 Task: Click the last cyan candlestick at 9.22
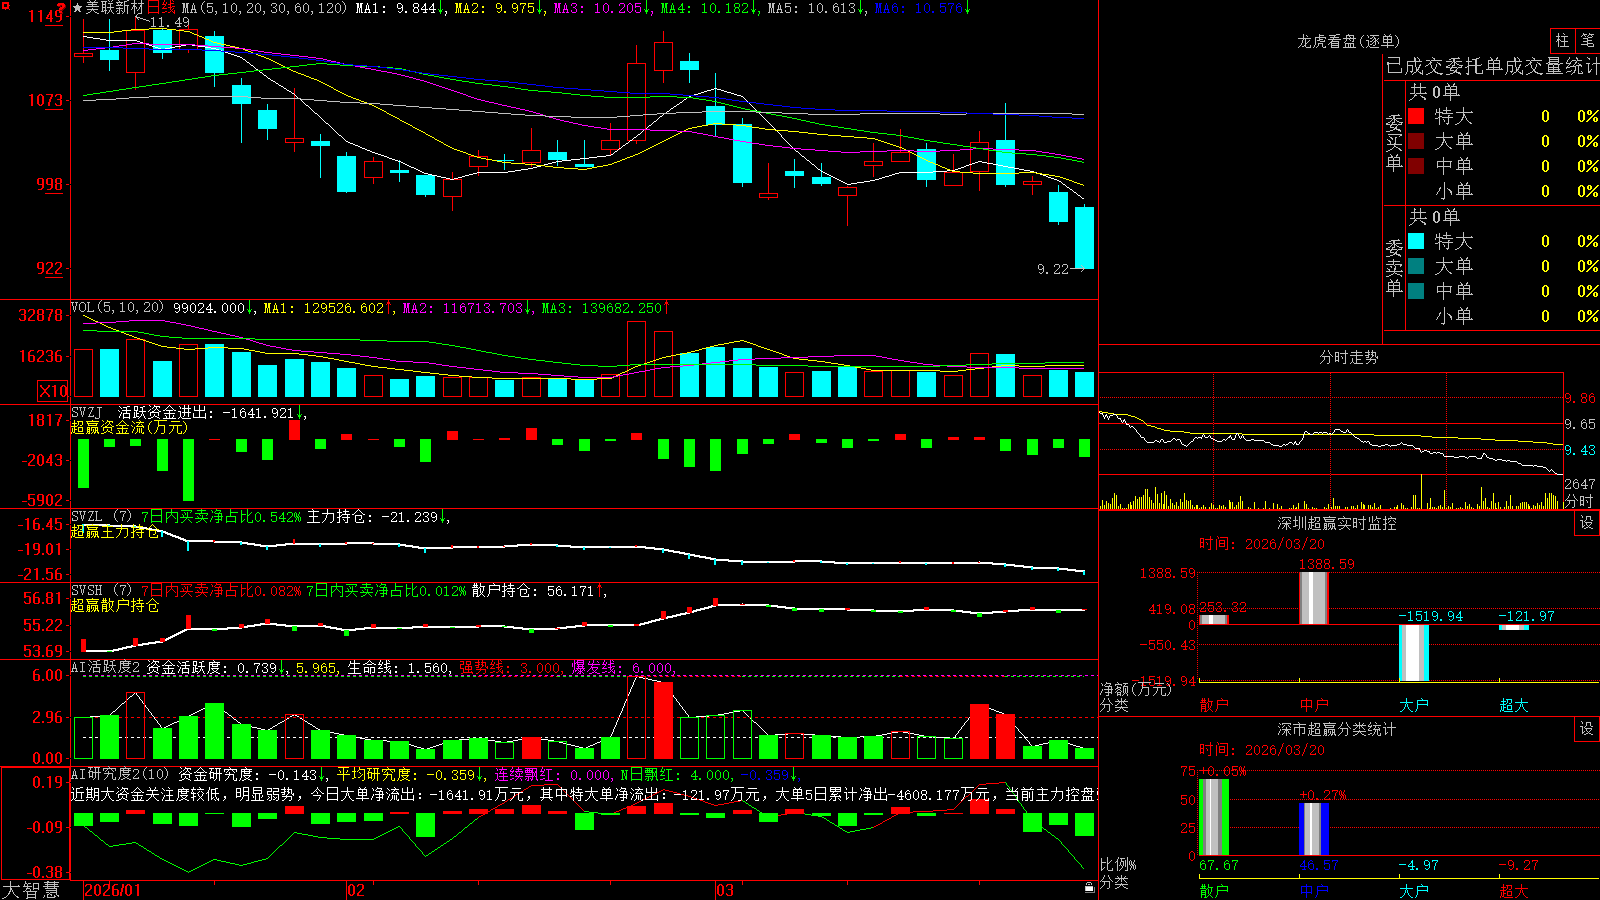pos(1084,238)
